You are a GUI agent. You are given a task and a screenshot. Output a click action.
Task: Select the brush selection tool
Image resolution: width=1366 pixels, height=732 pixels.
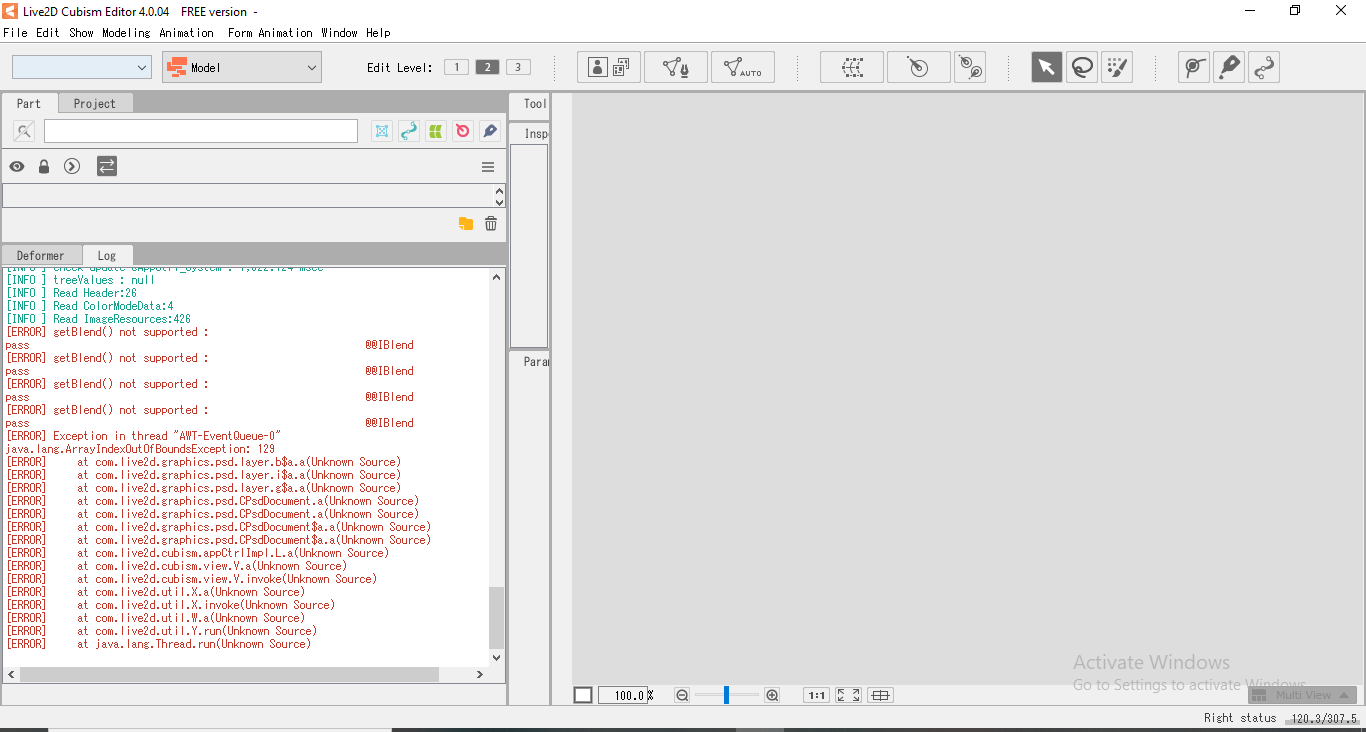pyautogui.click(x=1117, y=67)
